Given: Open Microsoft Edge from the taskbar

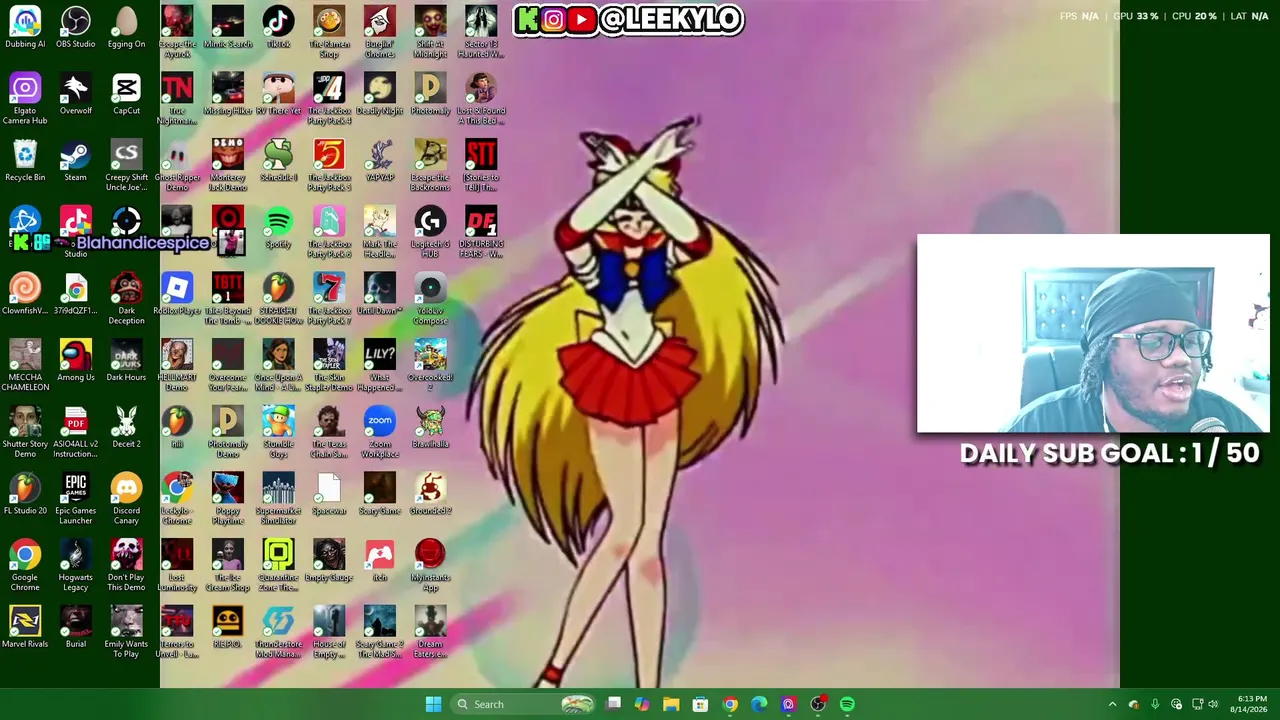Looking at the screenshot, I should pyautogui.click(x=759, y=704).
